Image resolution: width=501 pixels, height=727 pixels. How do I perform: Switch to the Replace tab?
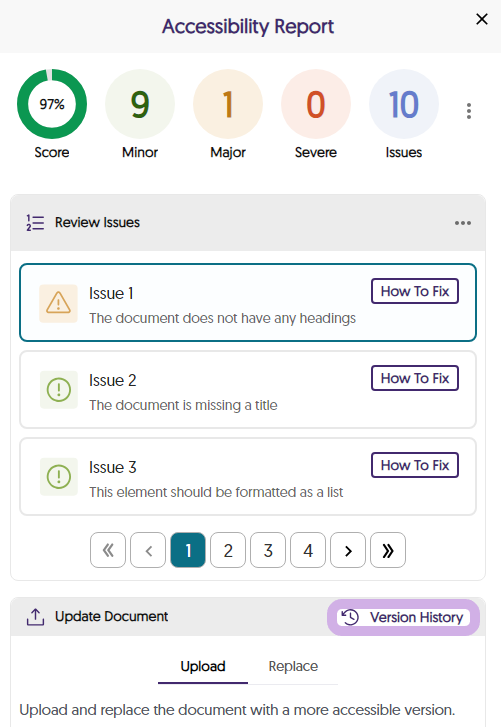(x=293, y=667)
